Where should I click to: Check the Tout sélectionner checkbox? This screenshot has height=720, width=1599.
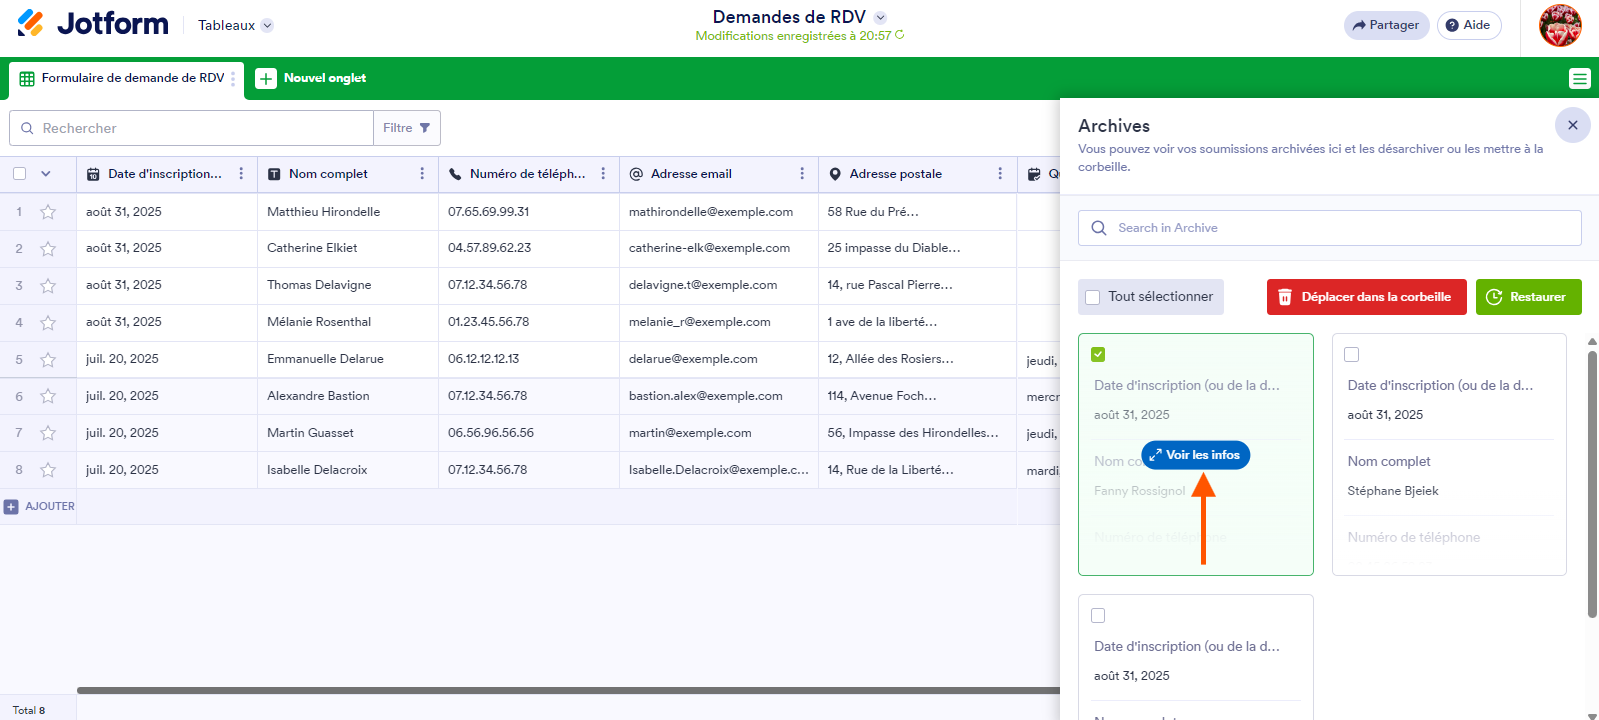point(1093,297)
